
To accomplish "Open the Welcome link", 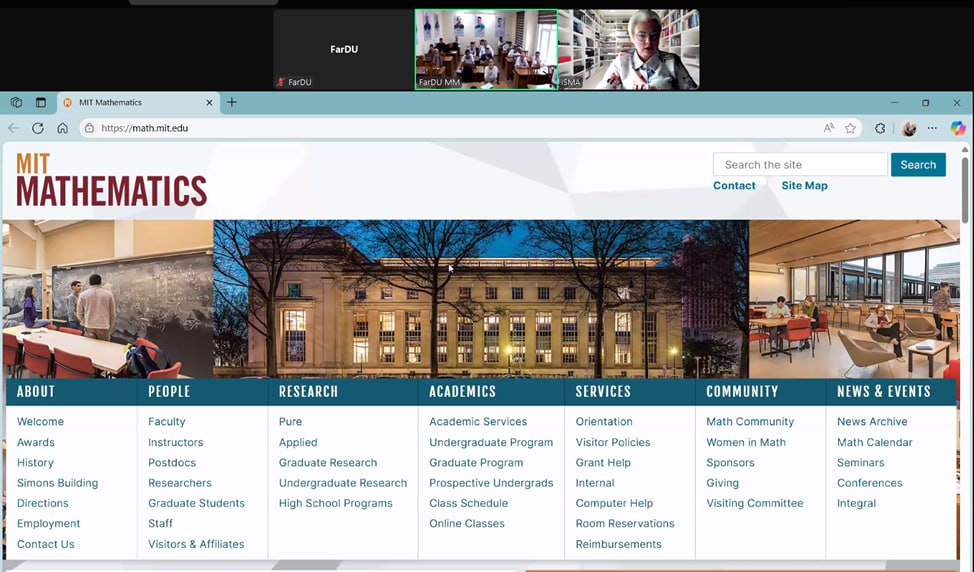I will 40,422.
